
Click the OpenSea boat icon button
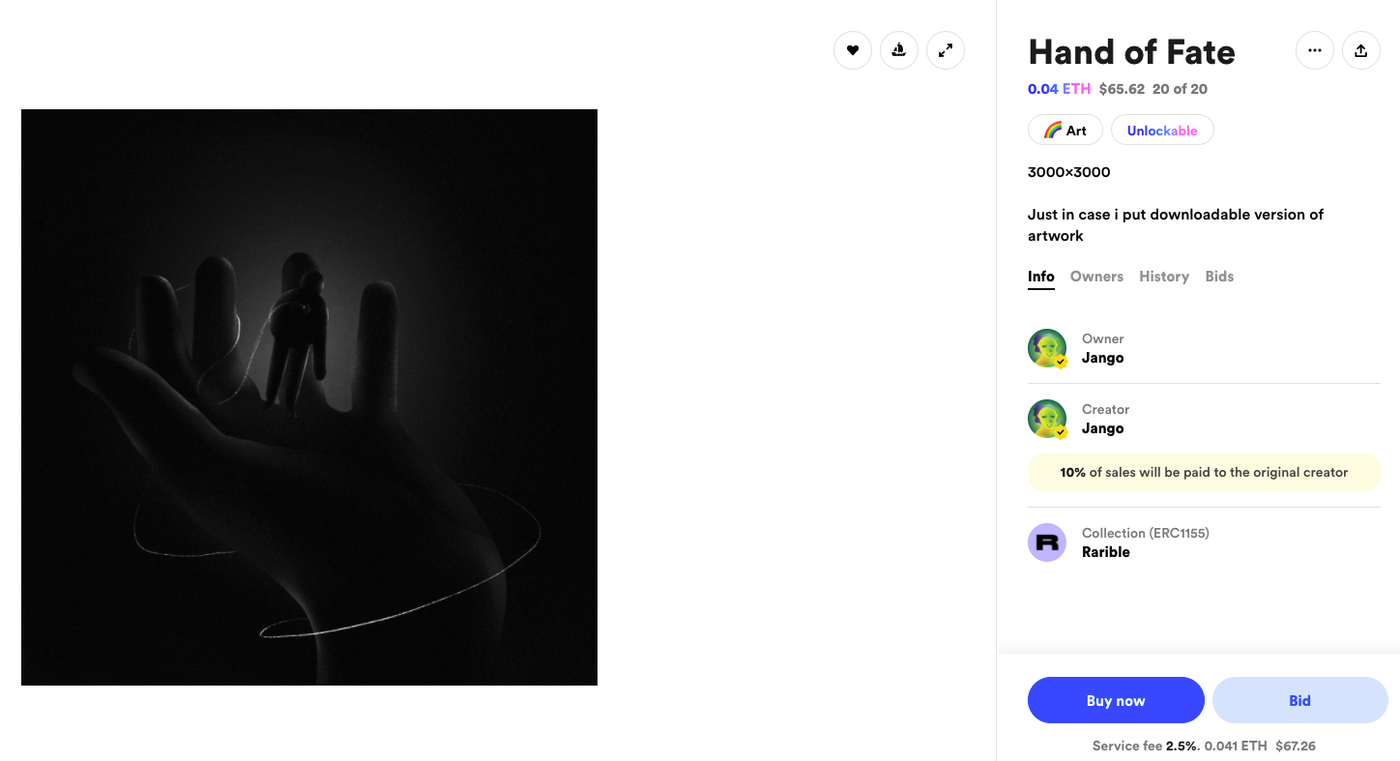(x=899, y=50)
